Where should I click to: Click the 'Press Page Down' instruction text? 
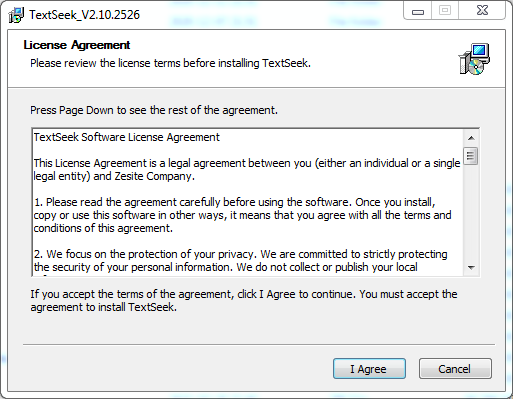[x=154, y=110]
